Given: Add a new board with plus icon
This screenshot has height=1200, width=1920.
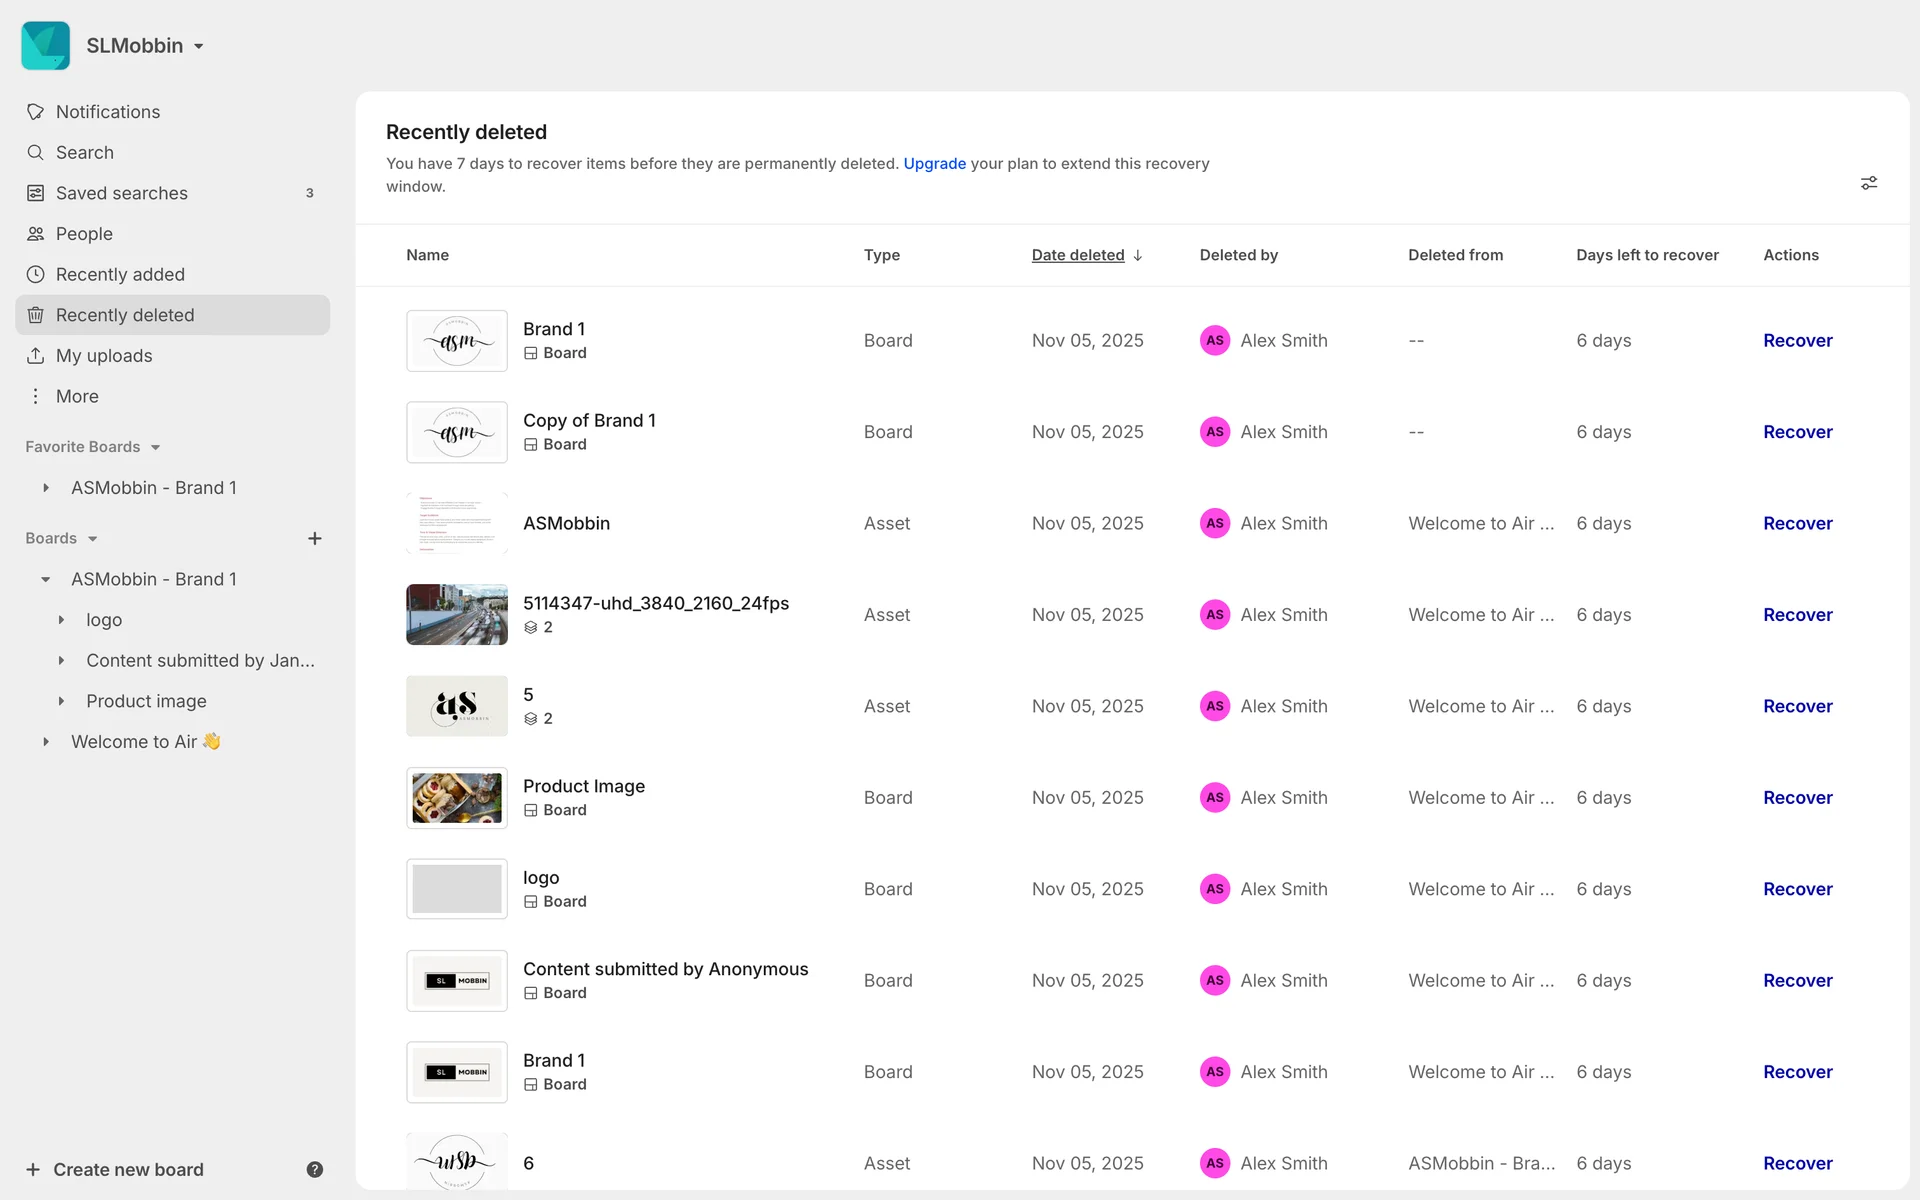Looking at the screenshot, I should (x=315, y=538).
